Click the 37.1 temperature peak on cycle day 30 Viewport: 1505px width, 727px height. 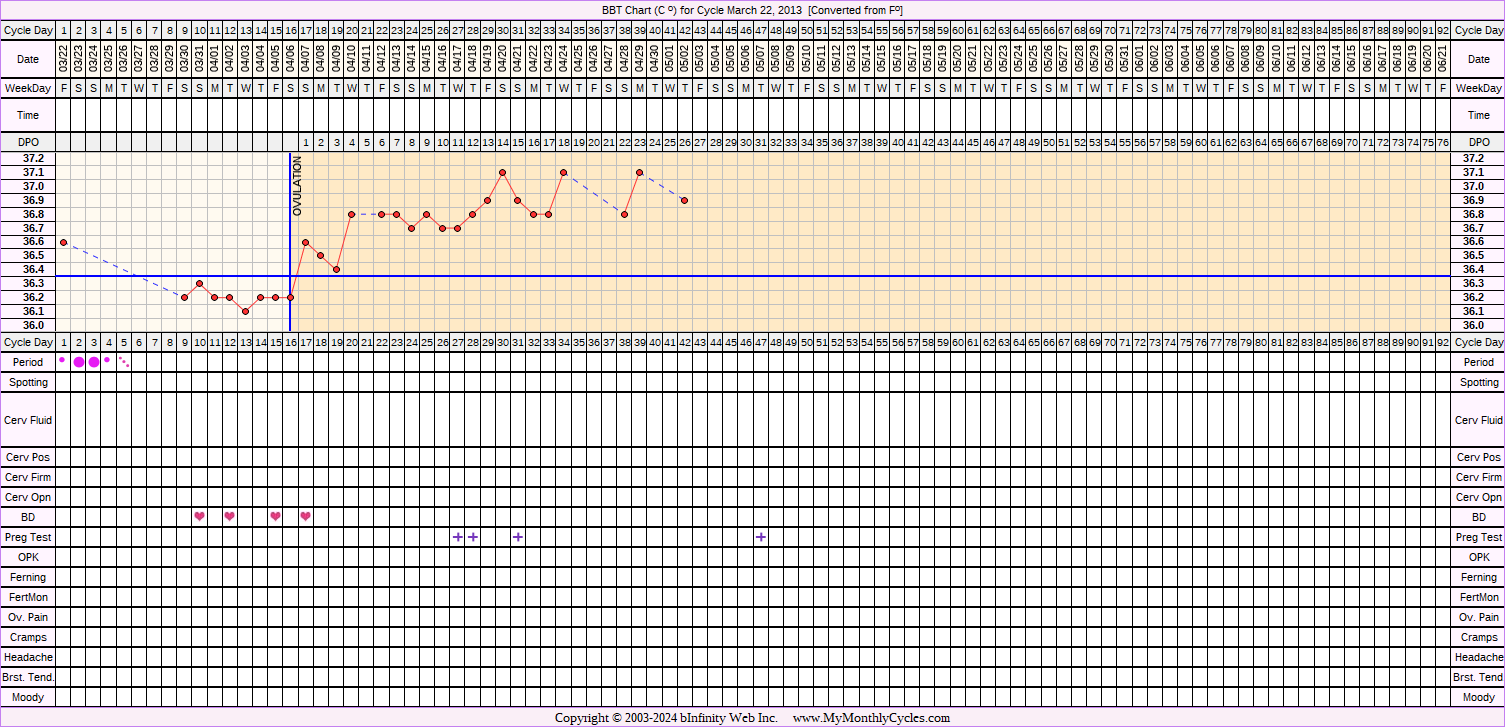503,172
